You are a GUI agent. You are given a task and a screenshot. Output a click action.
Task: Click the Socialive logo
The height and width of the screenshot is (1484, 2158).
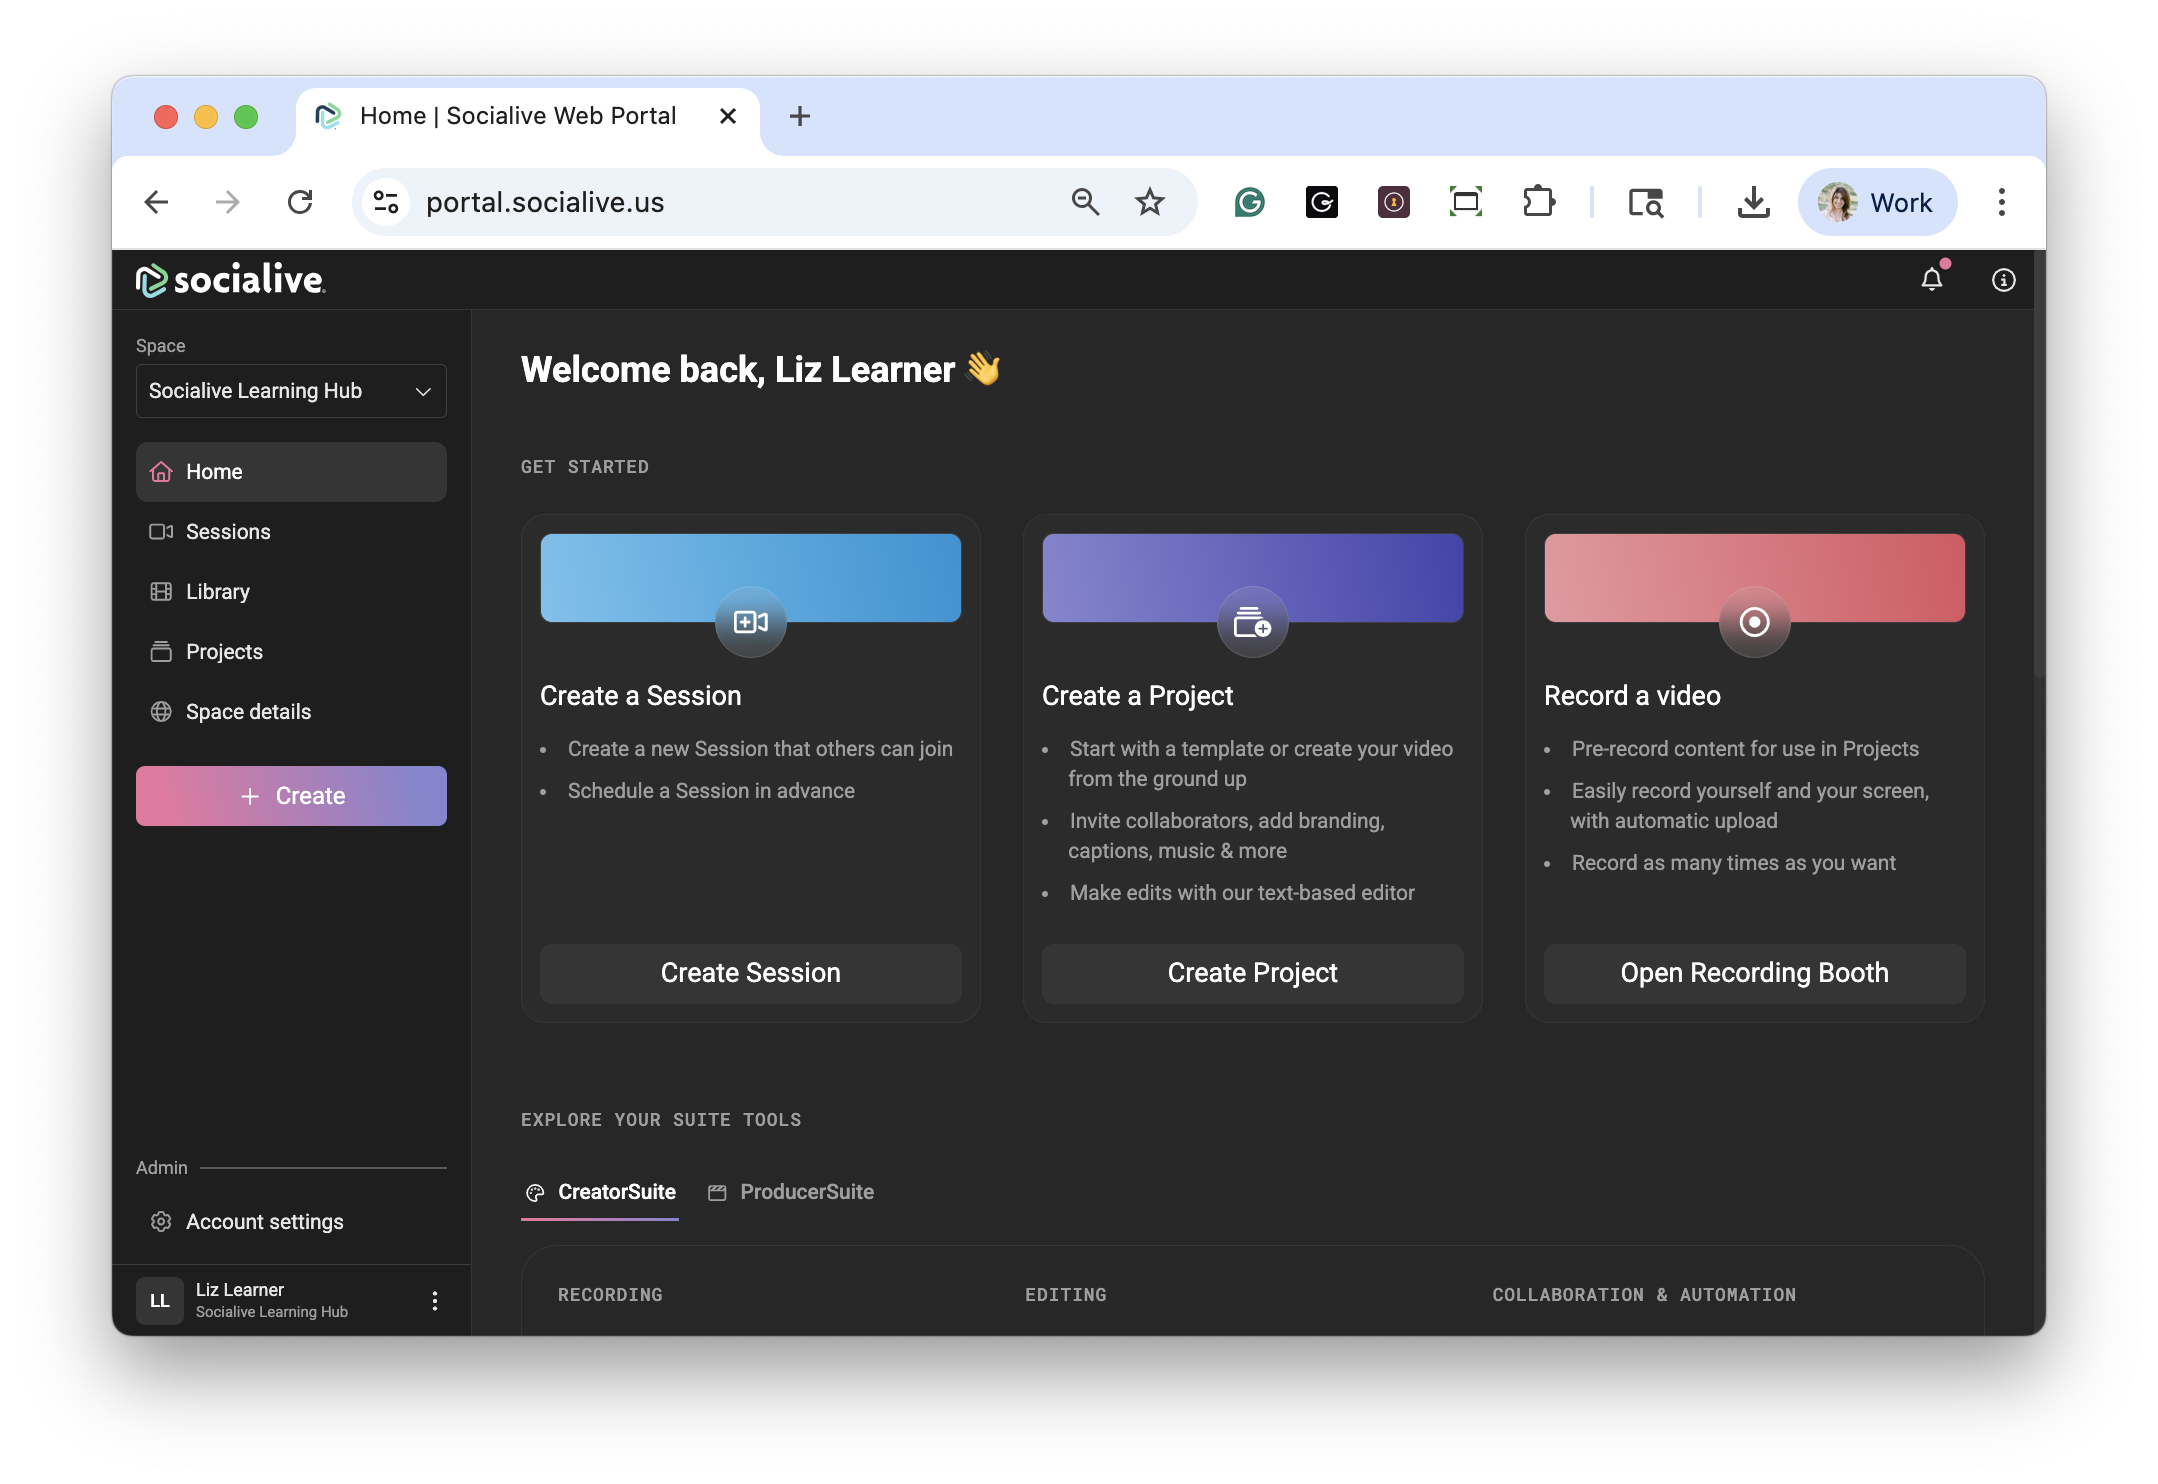(230, 280)
